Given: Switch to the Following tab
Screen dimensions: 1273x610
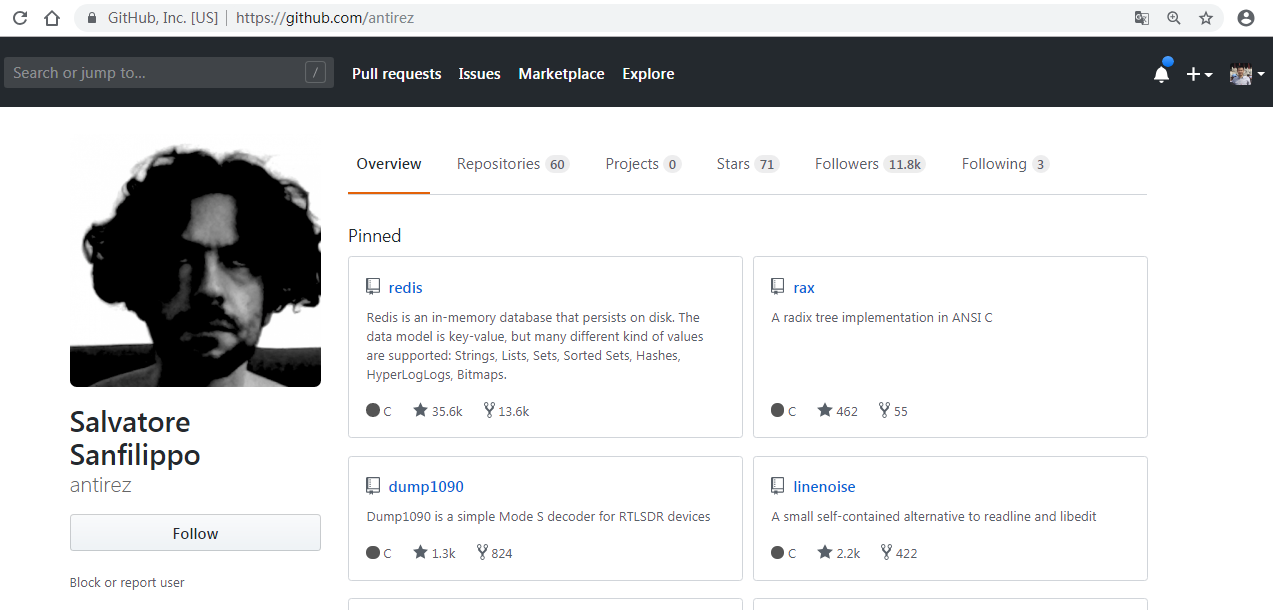Looking at the screenshot, I should 1005,164.
